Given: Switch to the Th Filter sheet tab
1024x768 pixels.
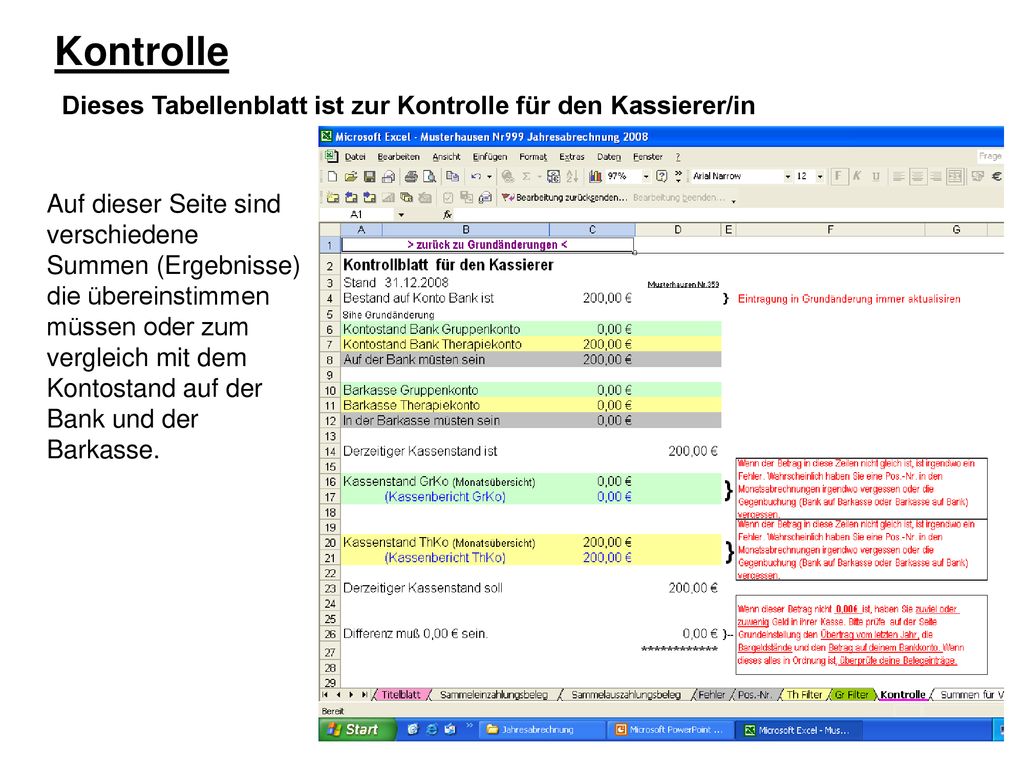Looking at the screenshot, I should pyautogui.click(x=804, y=695).
